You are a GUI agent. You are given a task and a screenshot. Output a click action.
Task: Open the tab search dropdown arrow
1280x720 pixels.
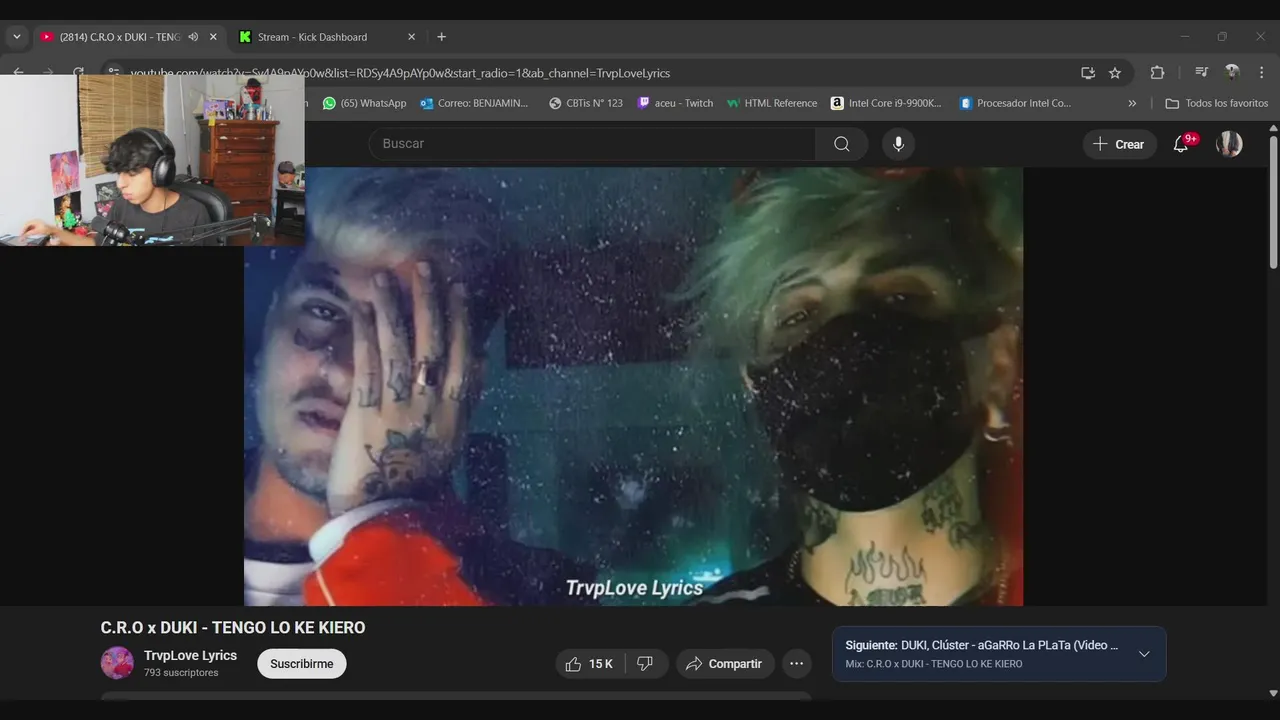point(16,37)
